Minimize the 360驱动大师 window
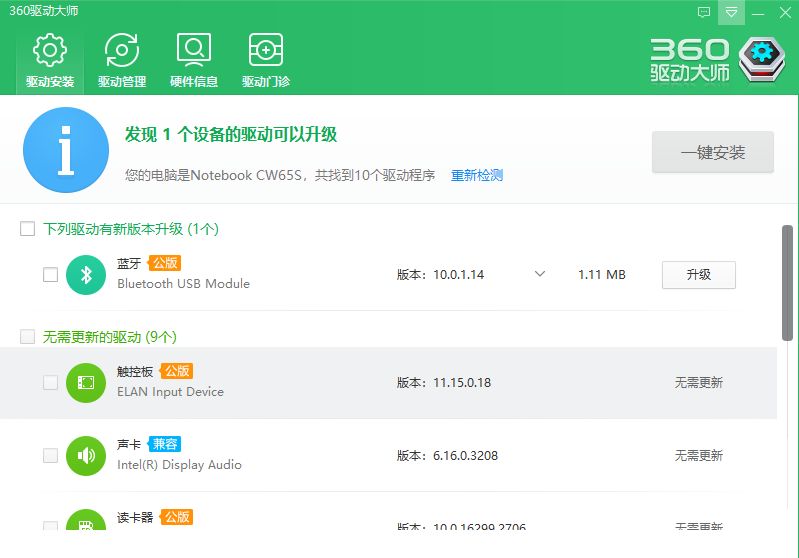This screenshot has height=558, width=799. coord(758,12)
